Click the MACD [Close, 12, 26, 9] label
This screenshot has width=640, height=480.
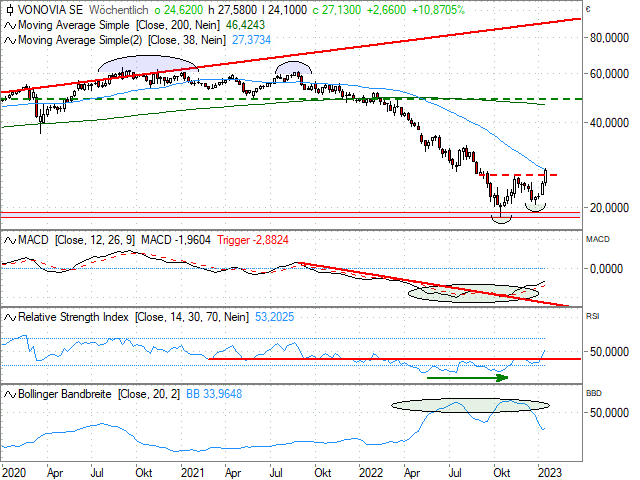[76, 240]
